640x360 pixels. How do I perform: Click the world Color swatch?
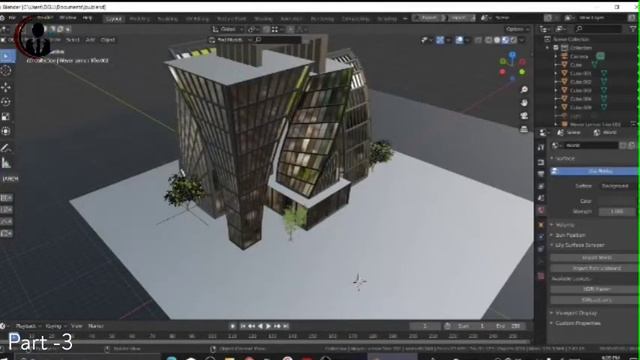point(617,201)
